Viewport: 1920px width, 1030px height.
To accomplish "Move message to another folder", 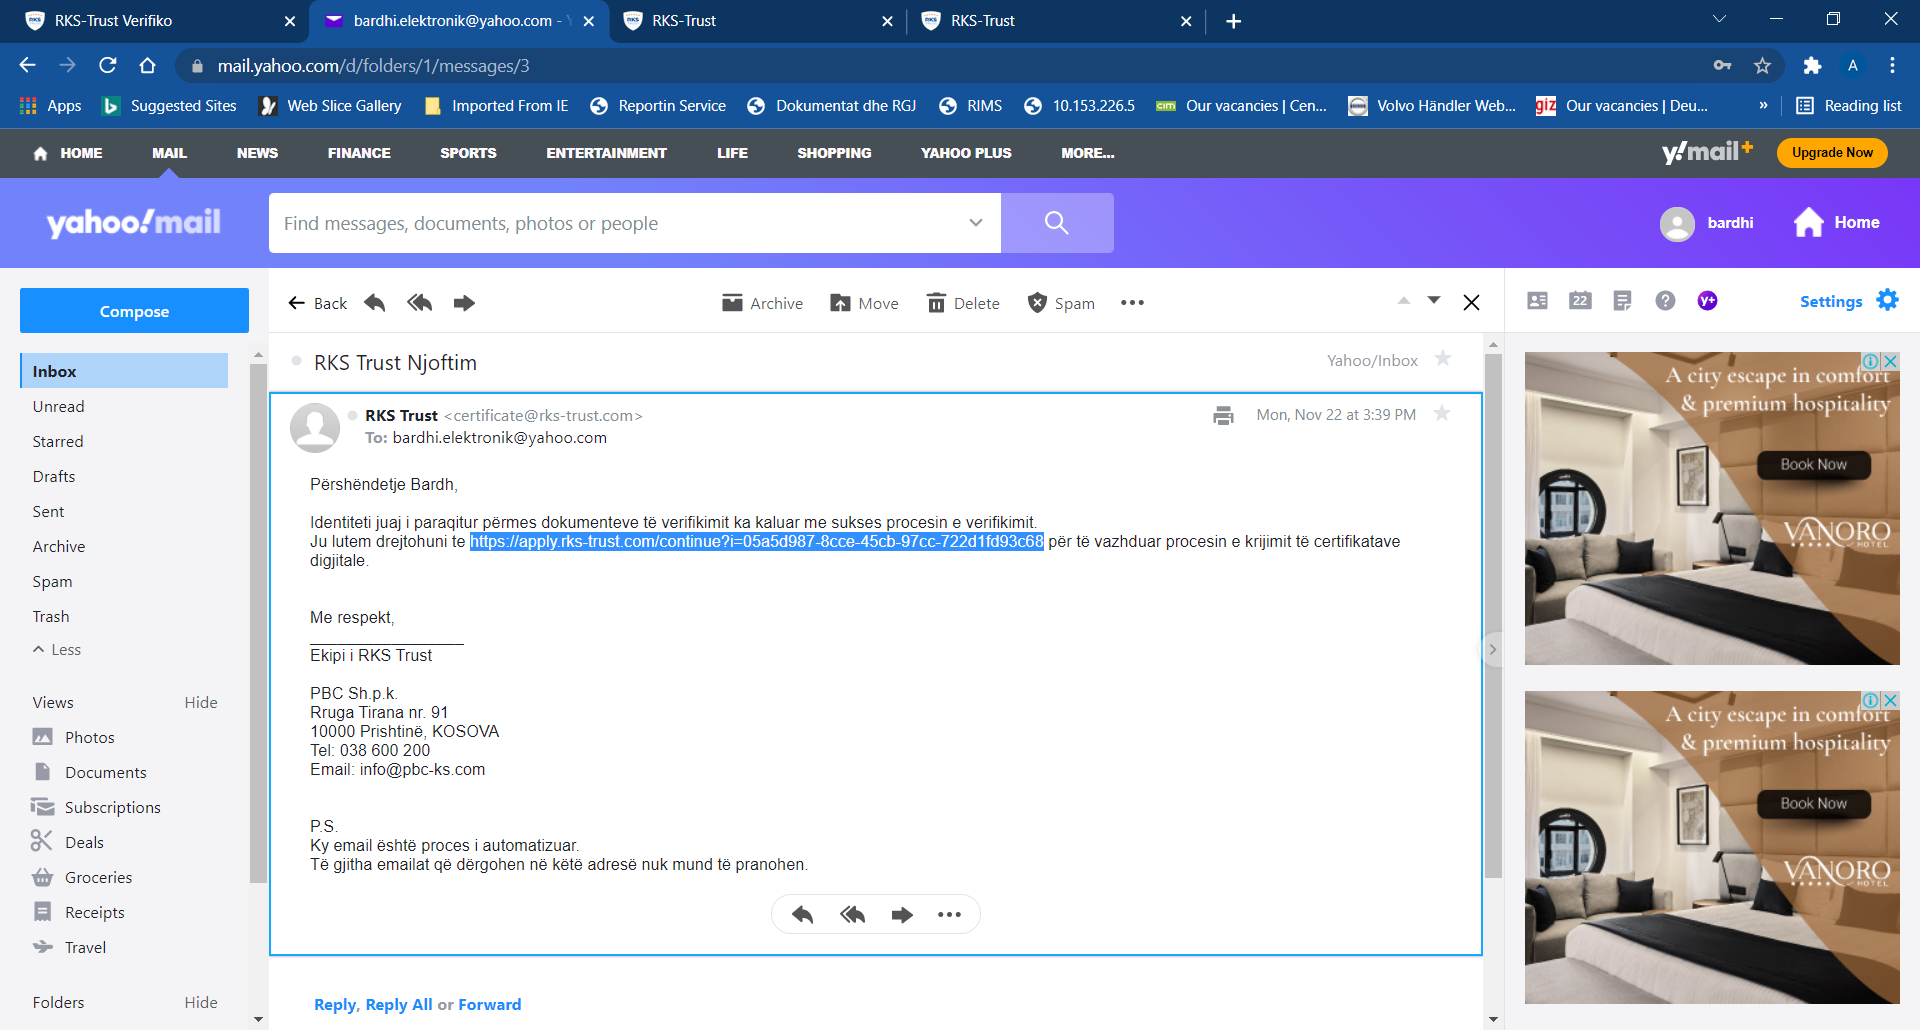I will pos(864,303).
